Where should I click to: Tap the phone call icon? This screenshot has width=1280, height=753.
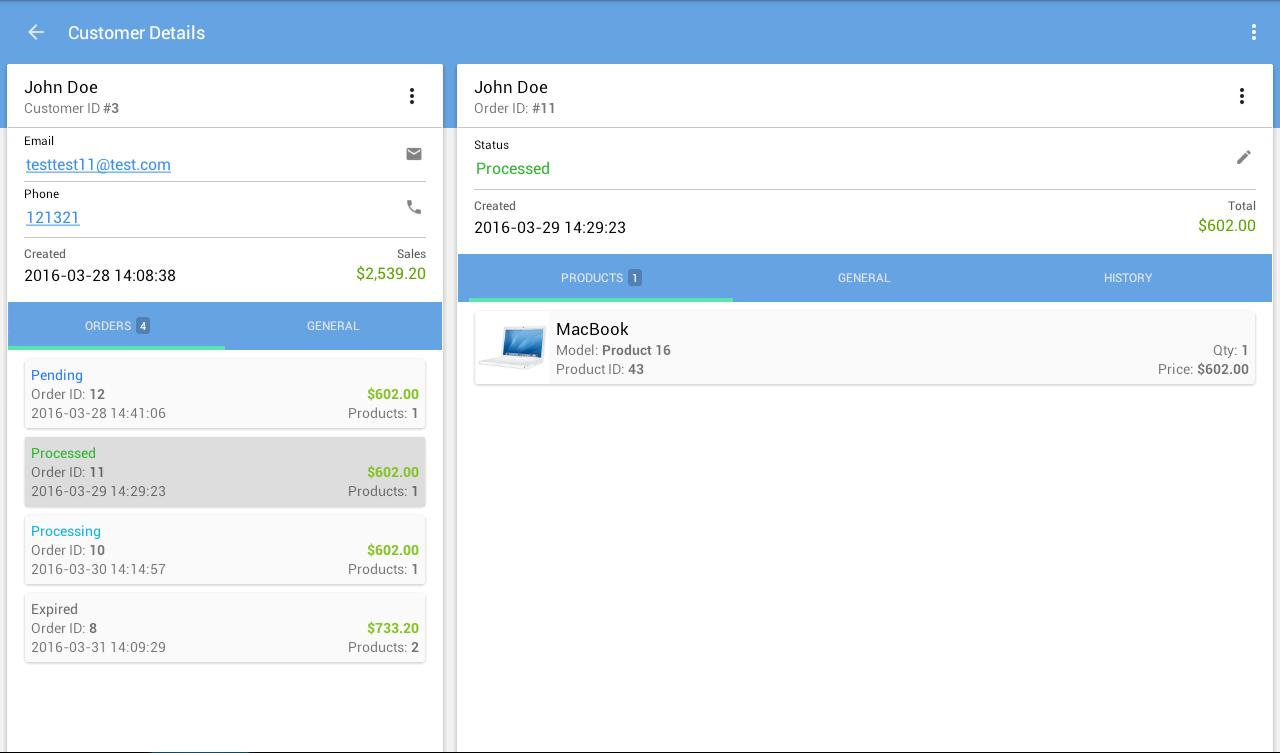click(x=414, y=207)
